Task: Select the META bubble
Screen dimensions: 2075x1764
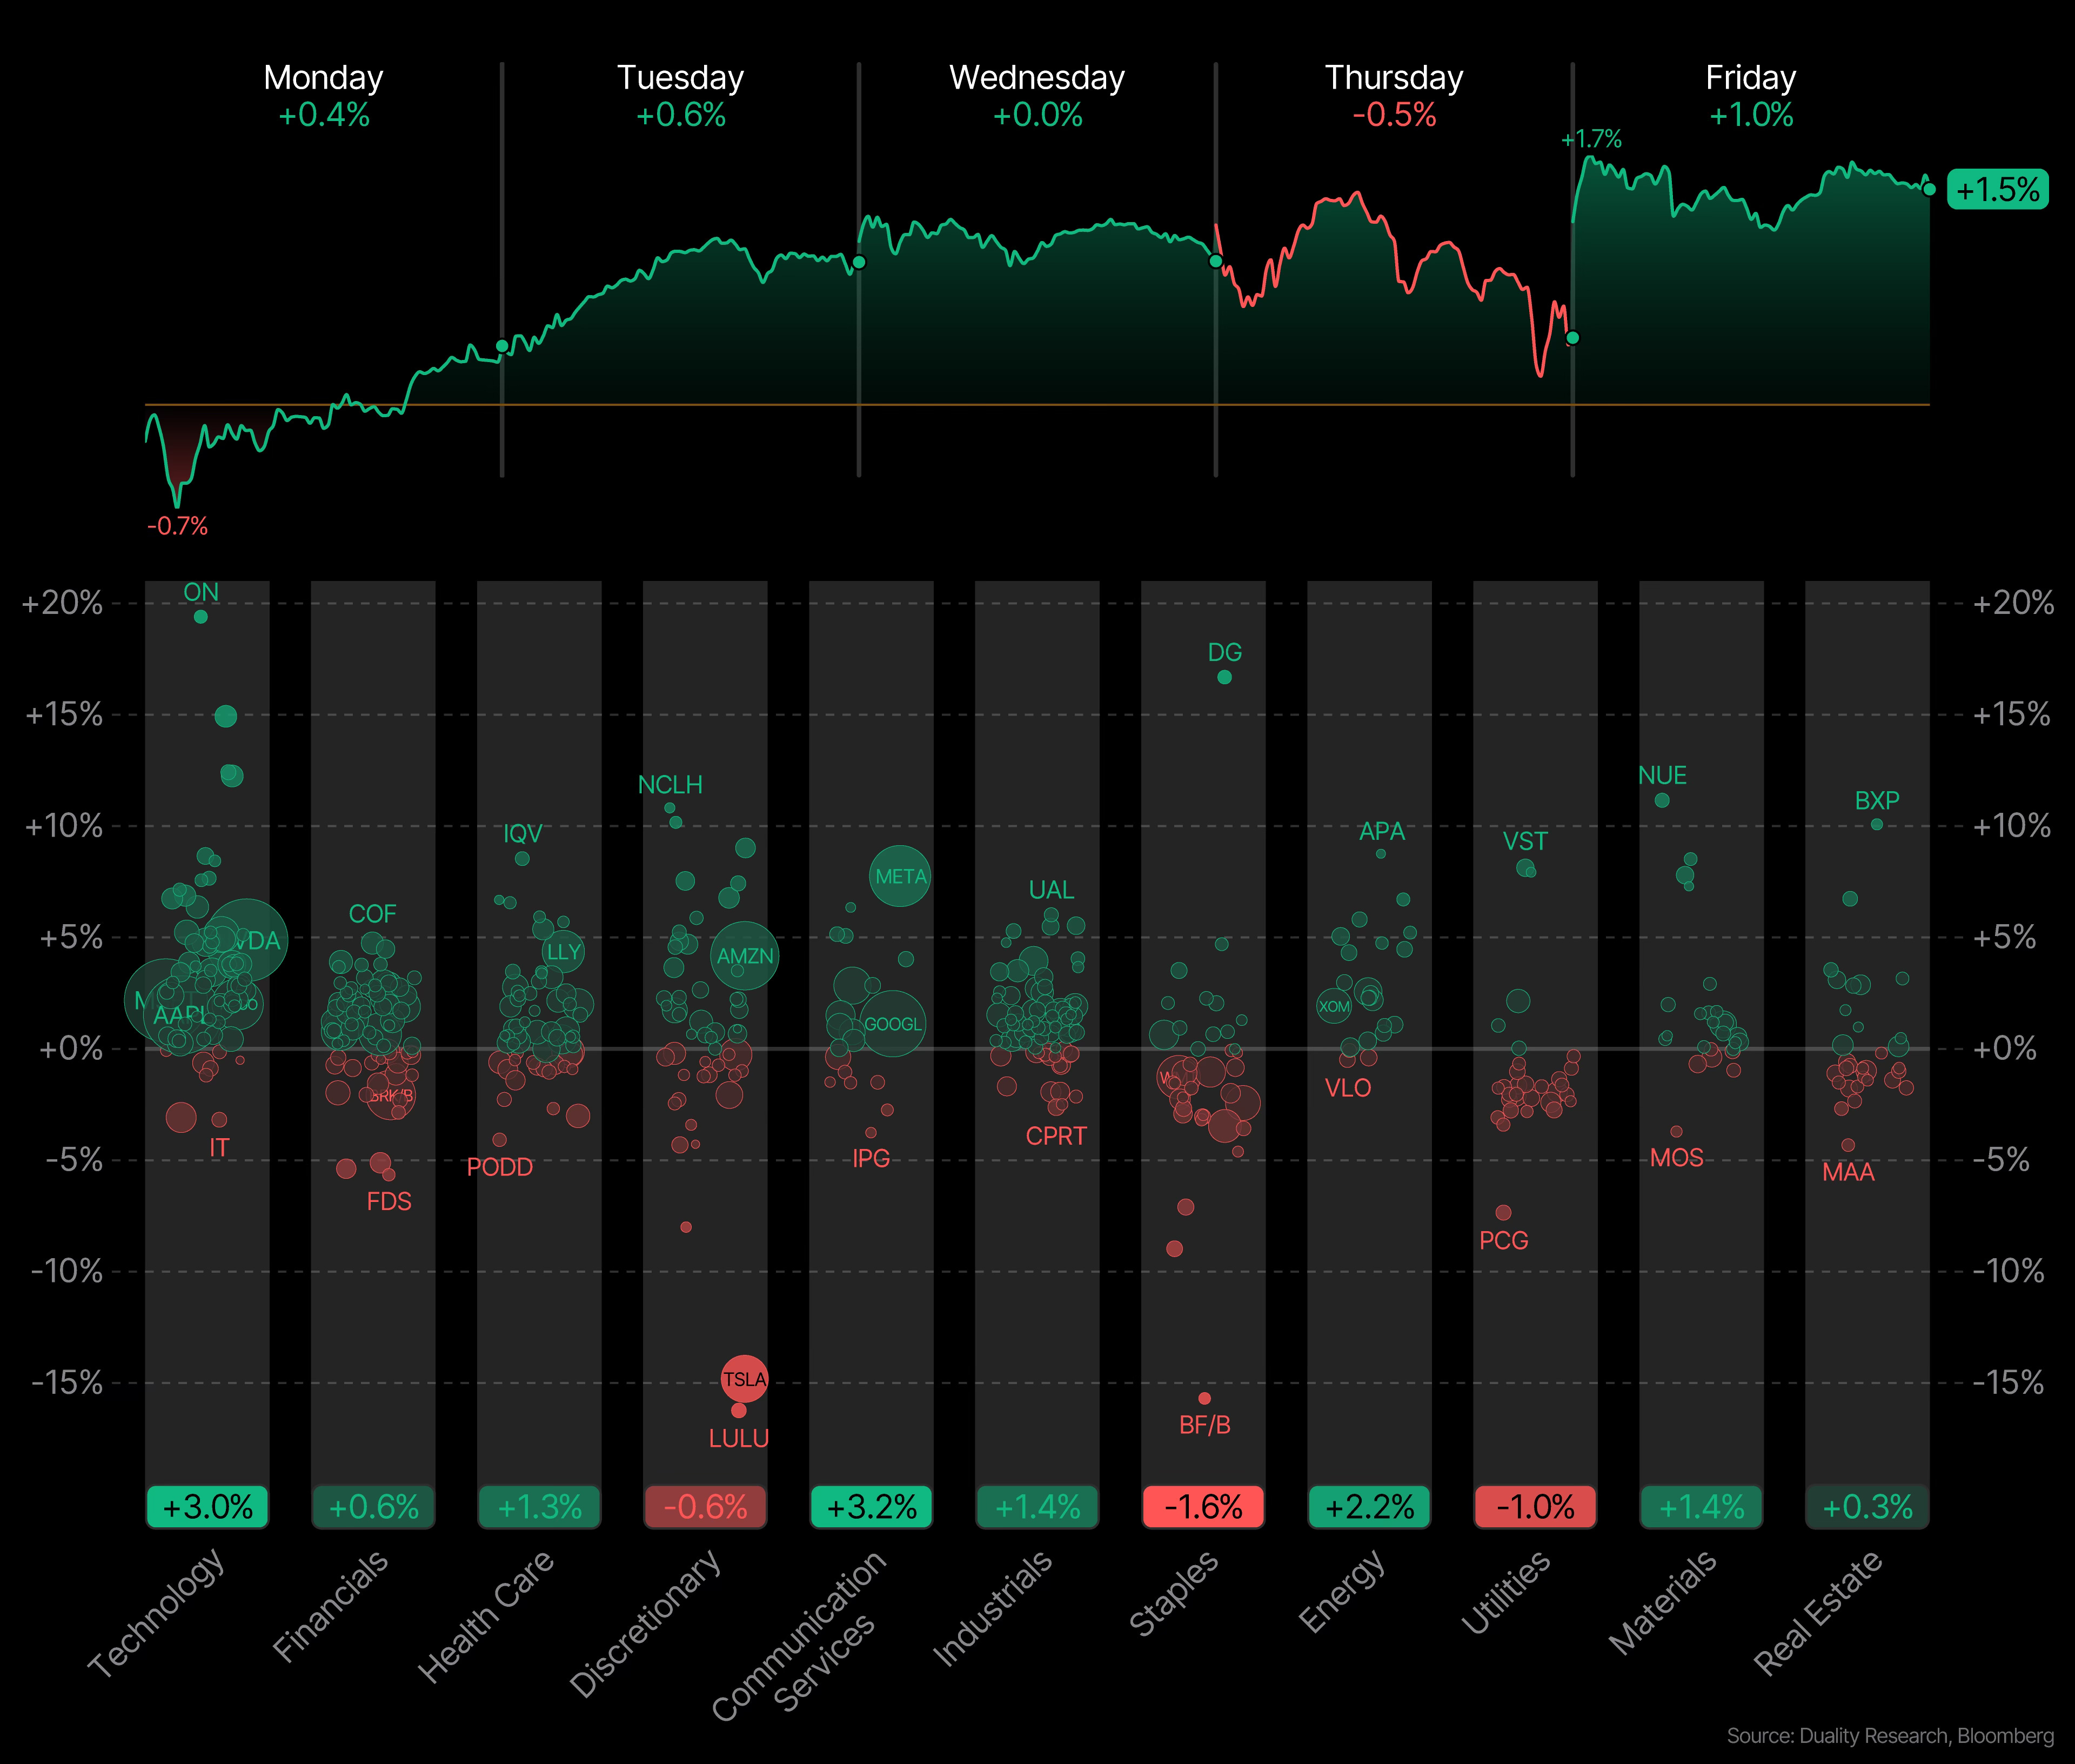Action: point(900,876)
